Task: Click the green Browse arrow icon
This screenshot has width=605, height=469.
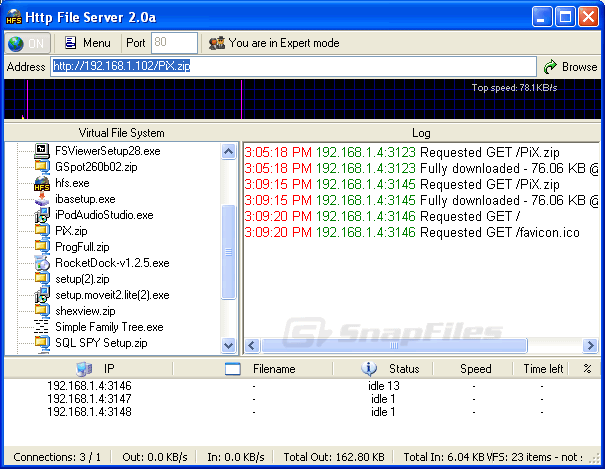Action: click(550, 67)
